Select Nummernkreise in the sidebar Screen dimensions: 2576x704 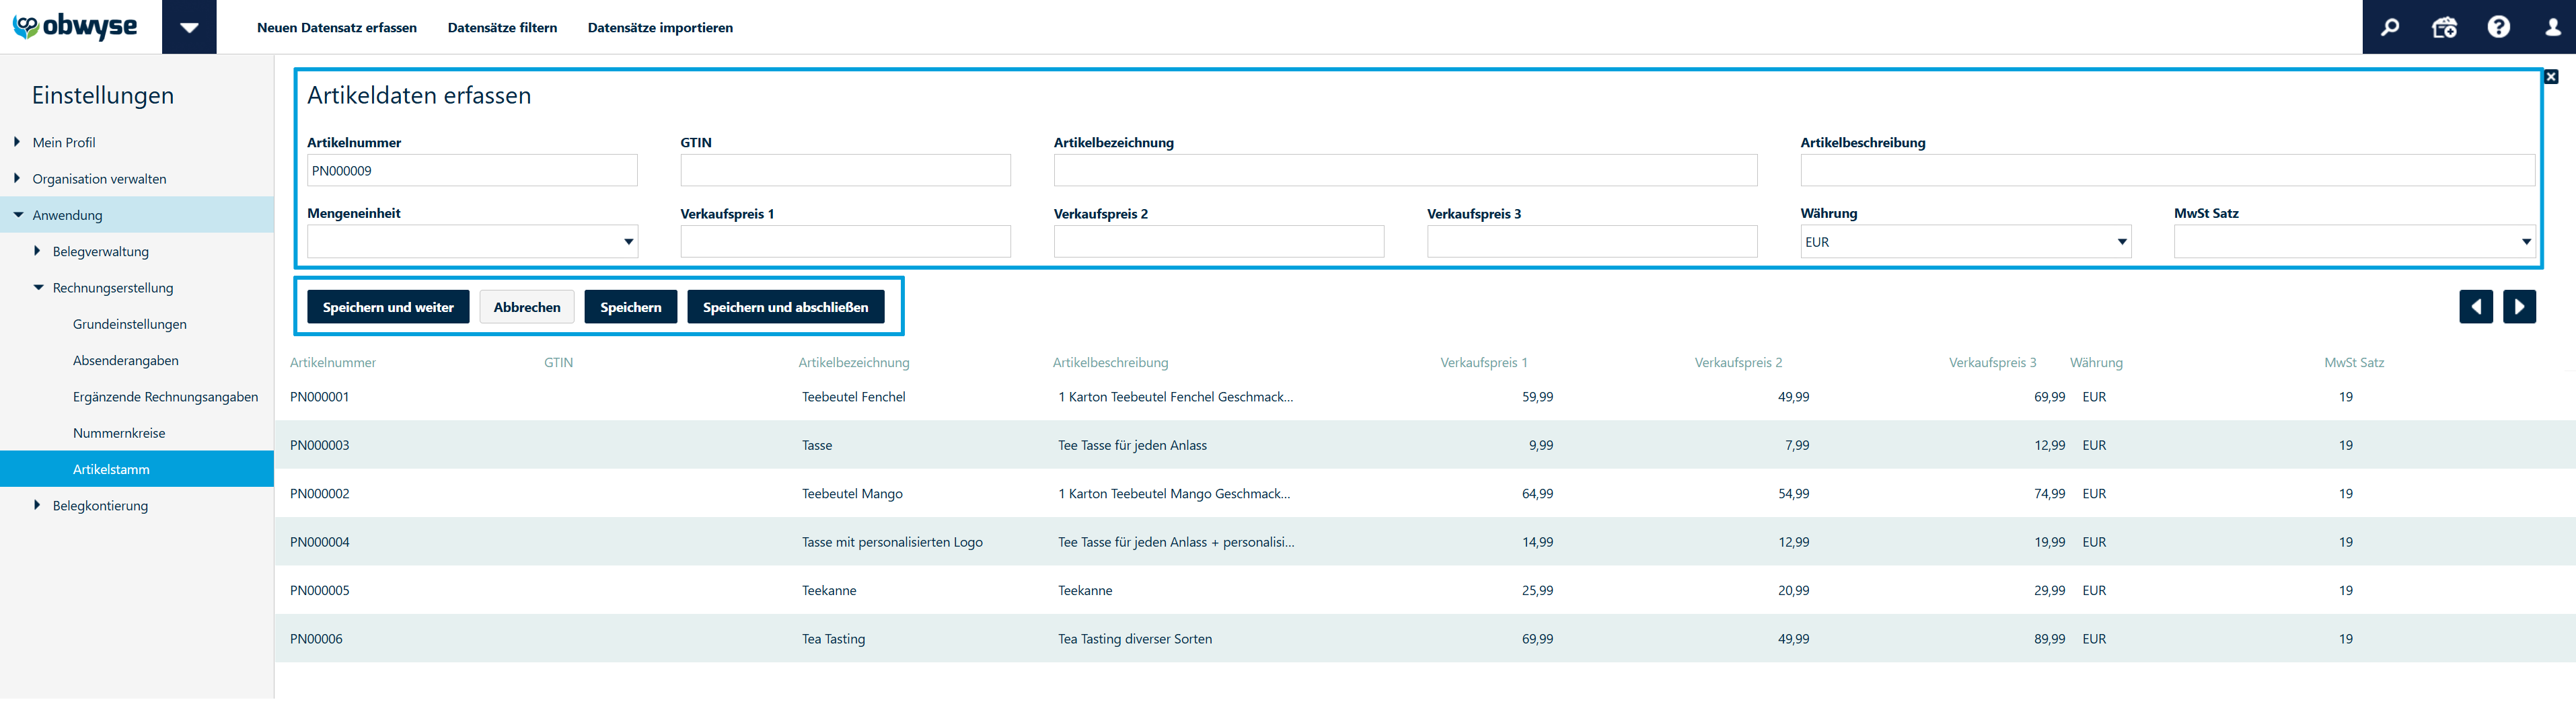[119, 433]
